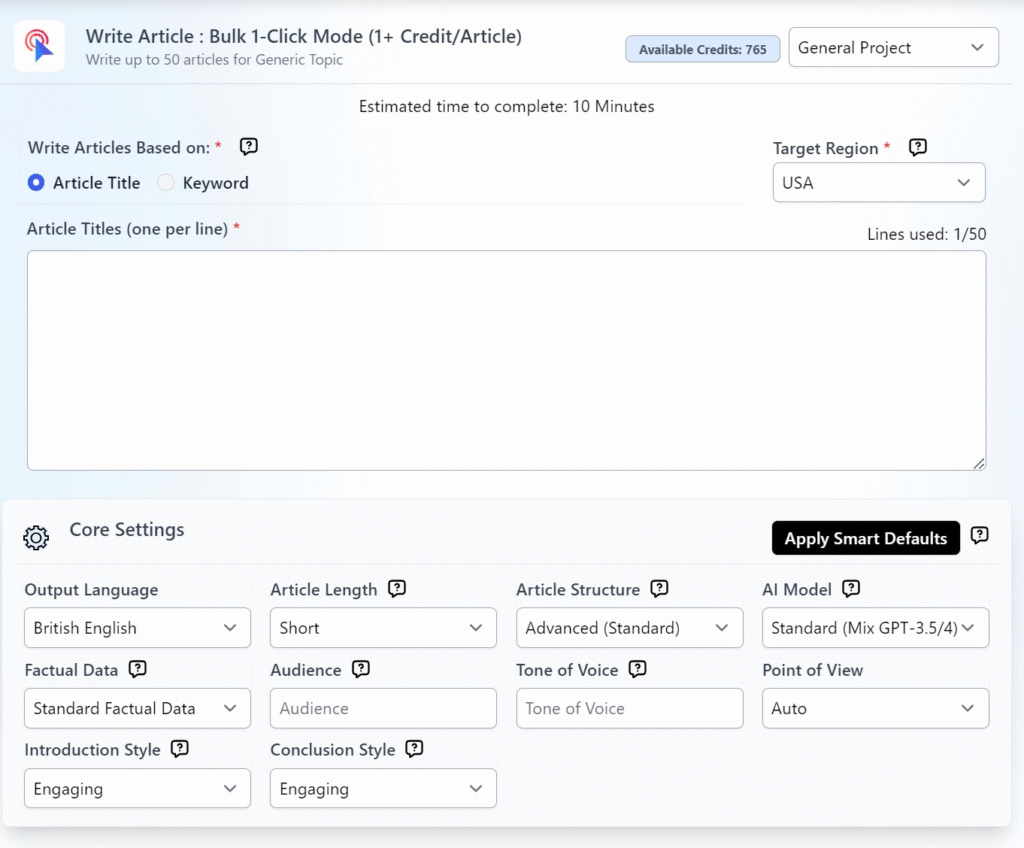Click 'Article Titles (one per line)' label
Viewport: 1024px width, 848px height.
(127, 229)
